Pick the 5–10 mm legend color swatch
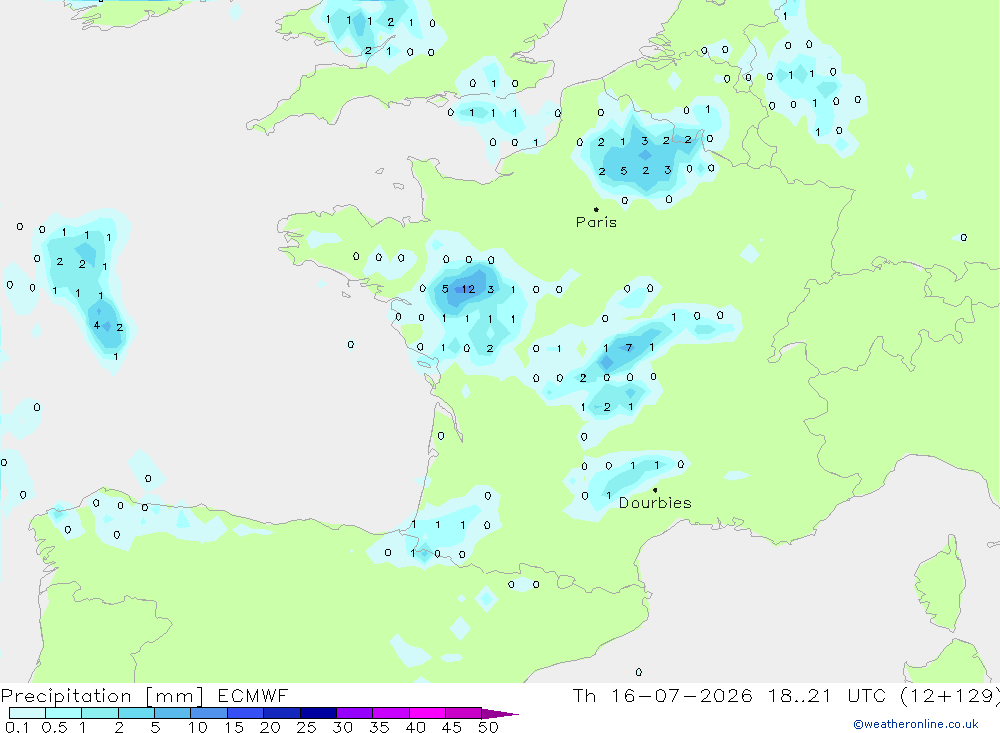Image resolution: width=1000 pixels, height=733 pixels. point(172,713)
